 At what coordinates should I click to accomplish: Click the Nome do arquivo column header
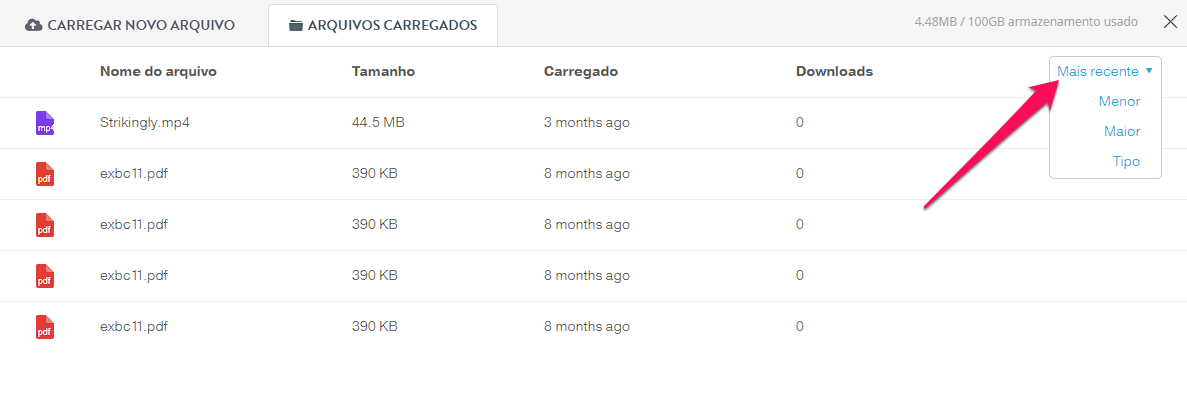point(158,71)
